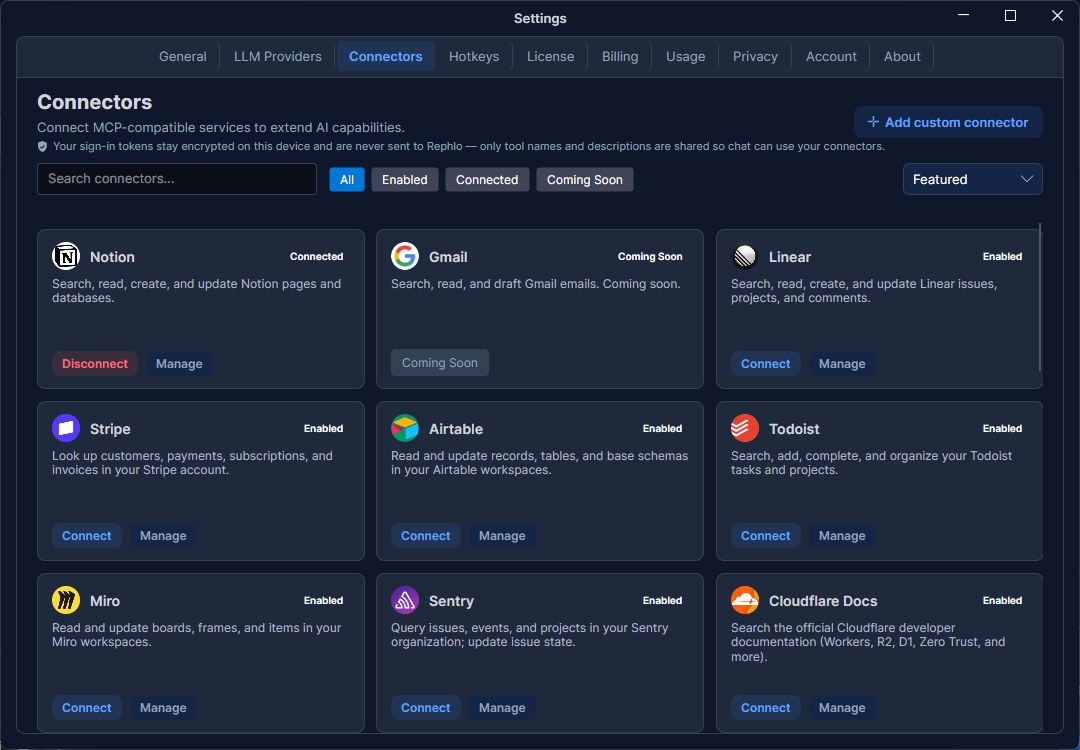
Task: Click the Todoist logo icon
Action: pos(745,428)
